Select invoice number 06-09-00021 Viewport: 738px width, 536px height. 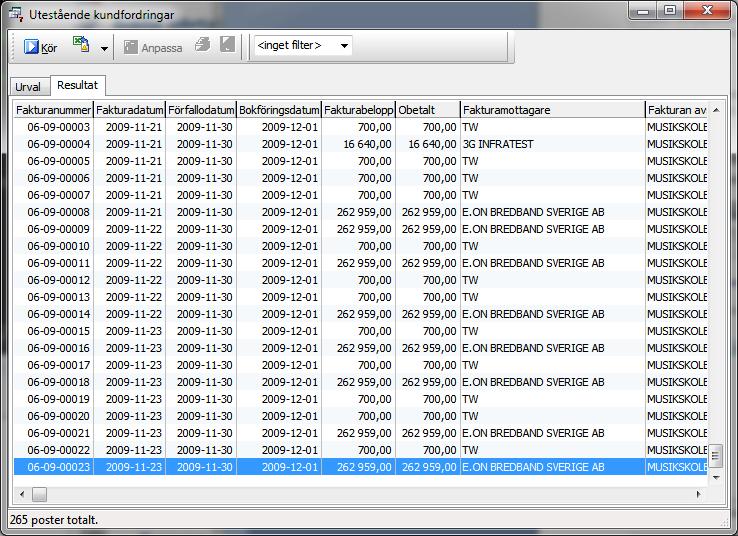click(58, 433)
